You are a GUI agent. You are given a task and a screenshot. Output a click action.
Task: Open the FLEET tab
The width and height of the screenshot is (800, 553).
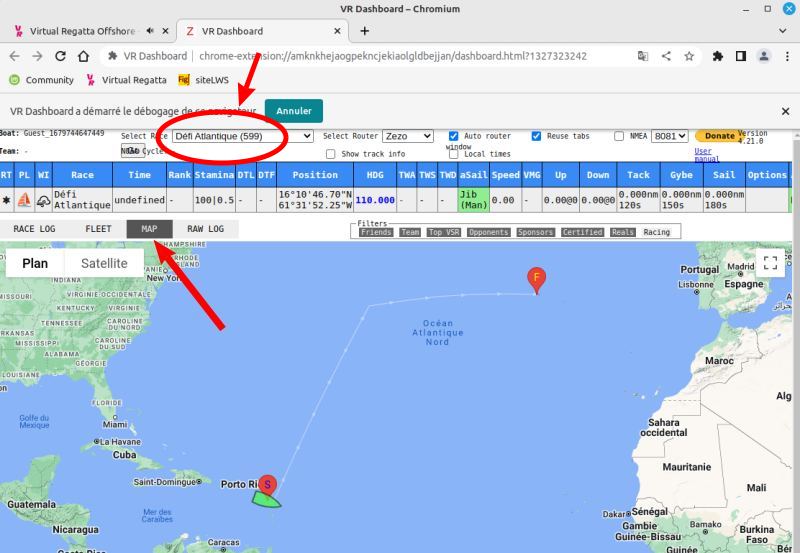[x=98, y=228]
